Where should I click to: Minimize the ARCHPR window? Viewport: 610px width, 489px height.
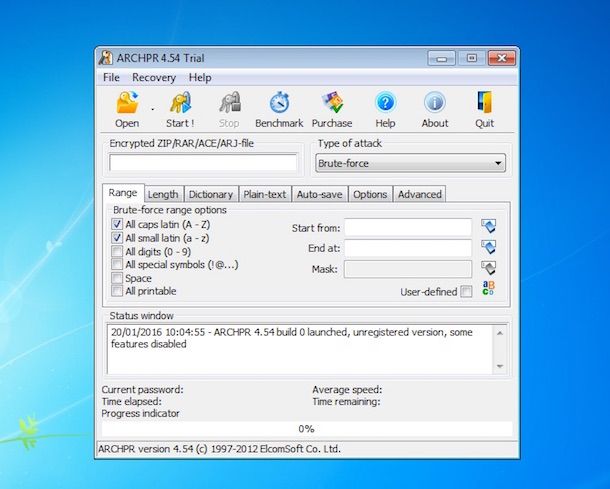click(441, 58)
